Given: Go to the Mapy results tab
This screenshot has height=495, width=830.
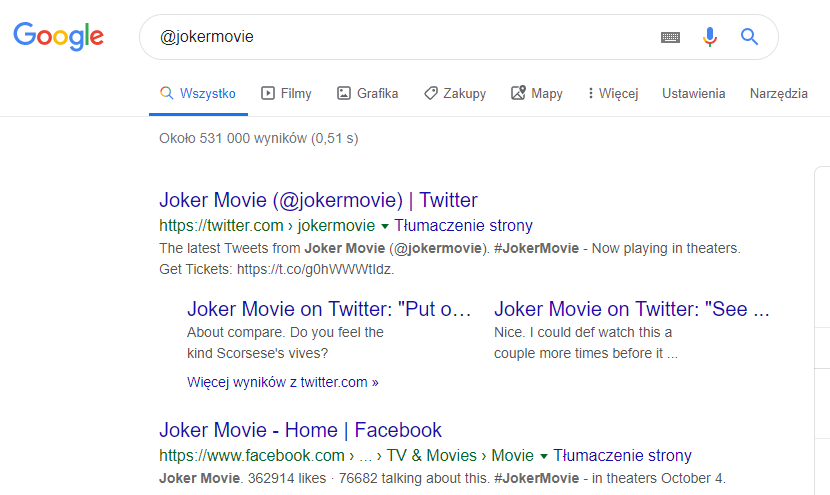Looking at the screenshot, I should coord(536,93).
